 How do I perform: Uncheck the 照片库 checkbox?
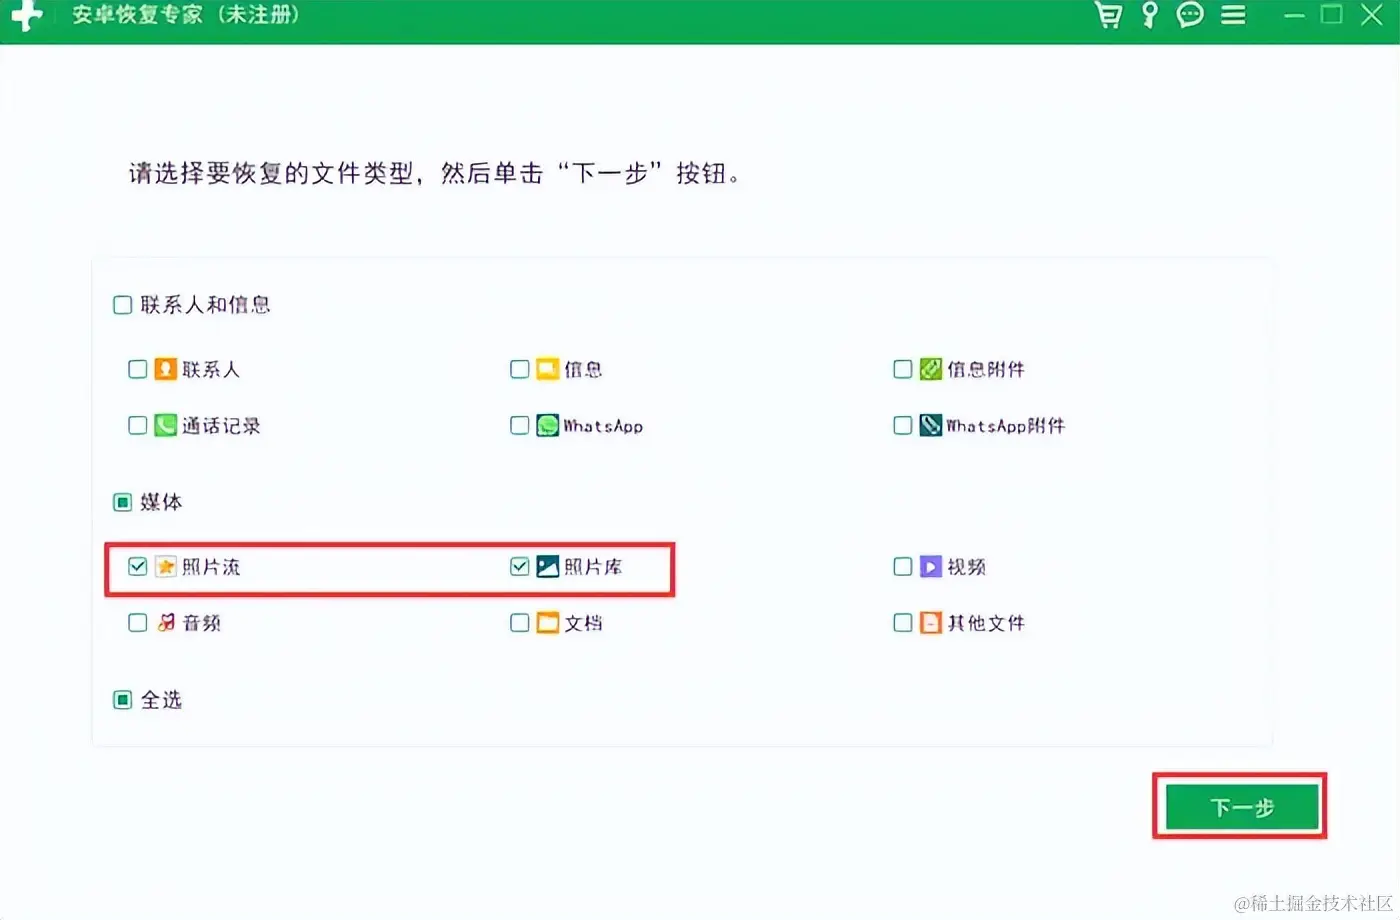(520, 567)
